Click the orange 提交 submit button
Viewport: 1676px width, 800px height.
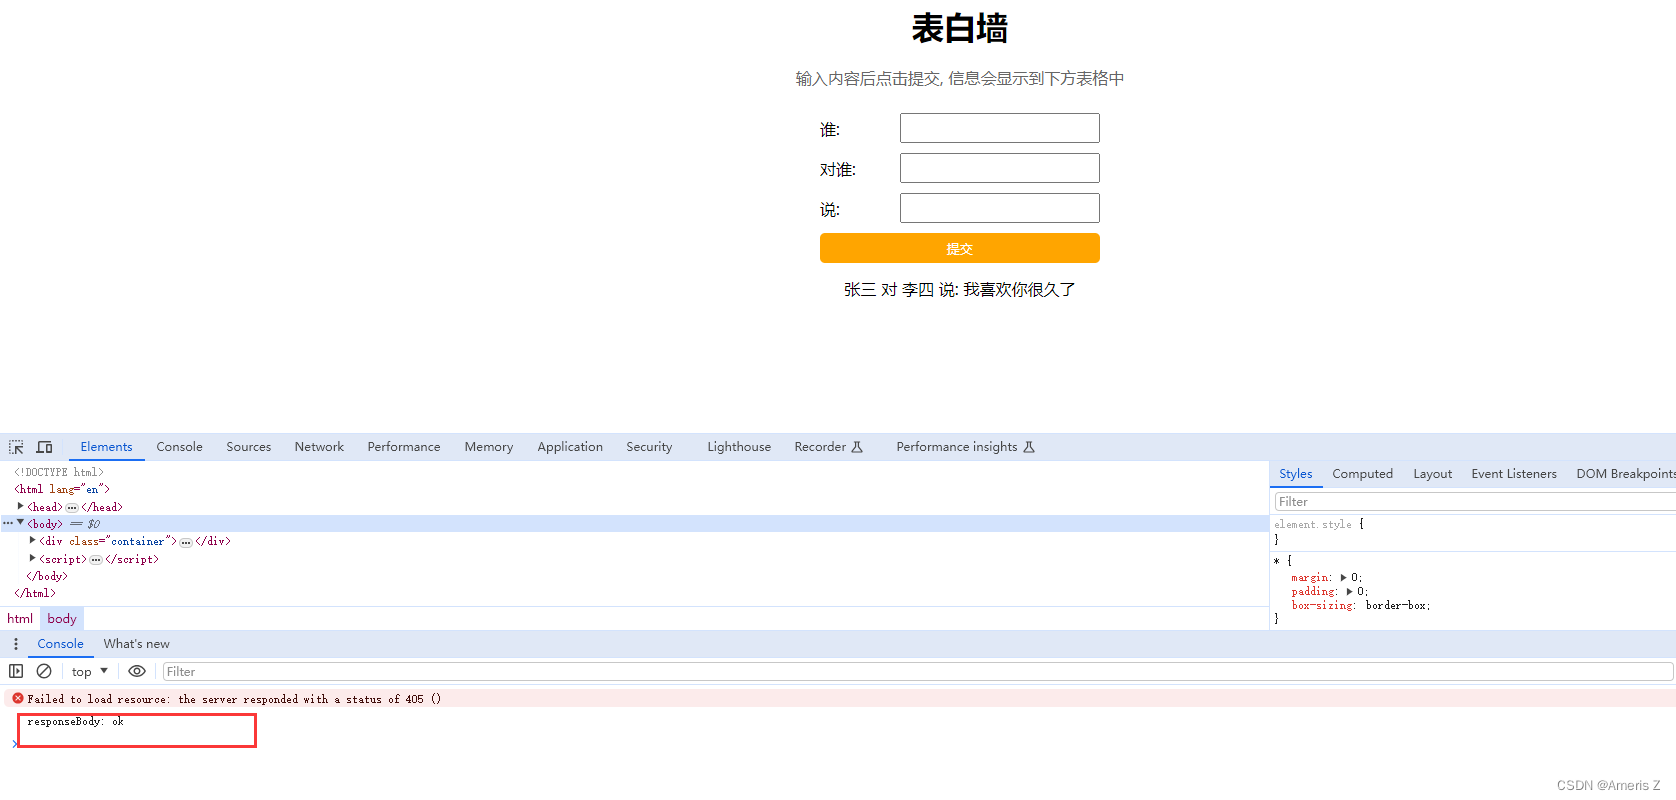tap(959, 248)
